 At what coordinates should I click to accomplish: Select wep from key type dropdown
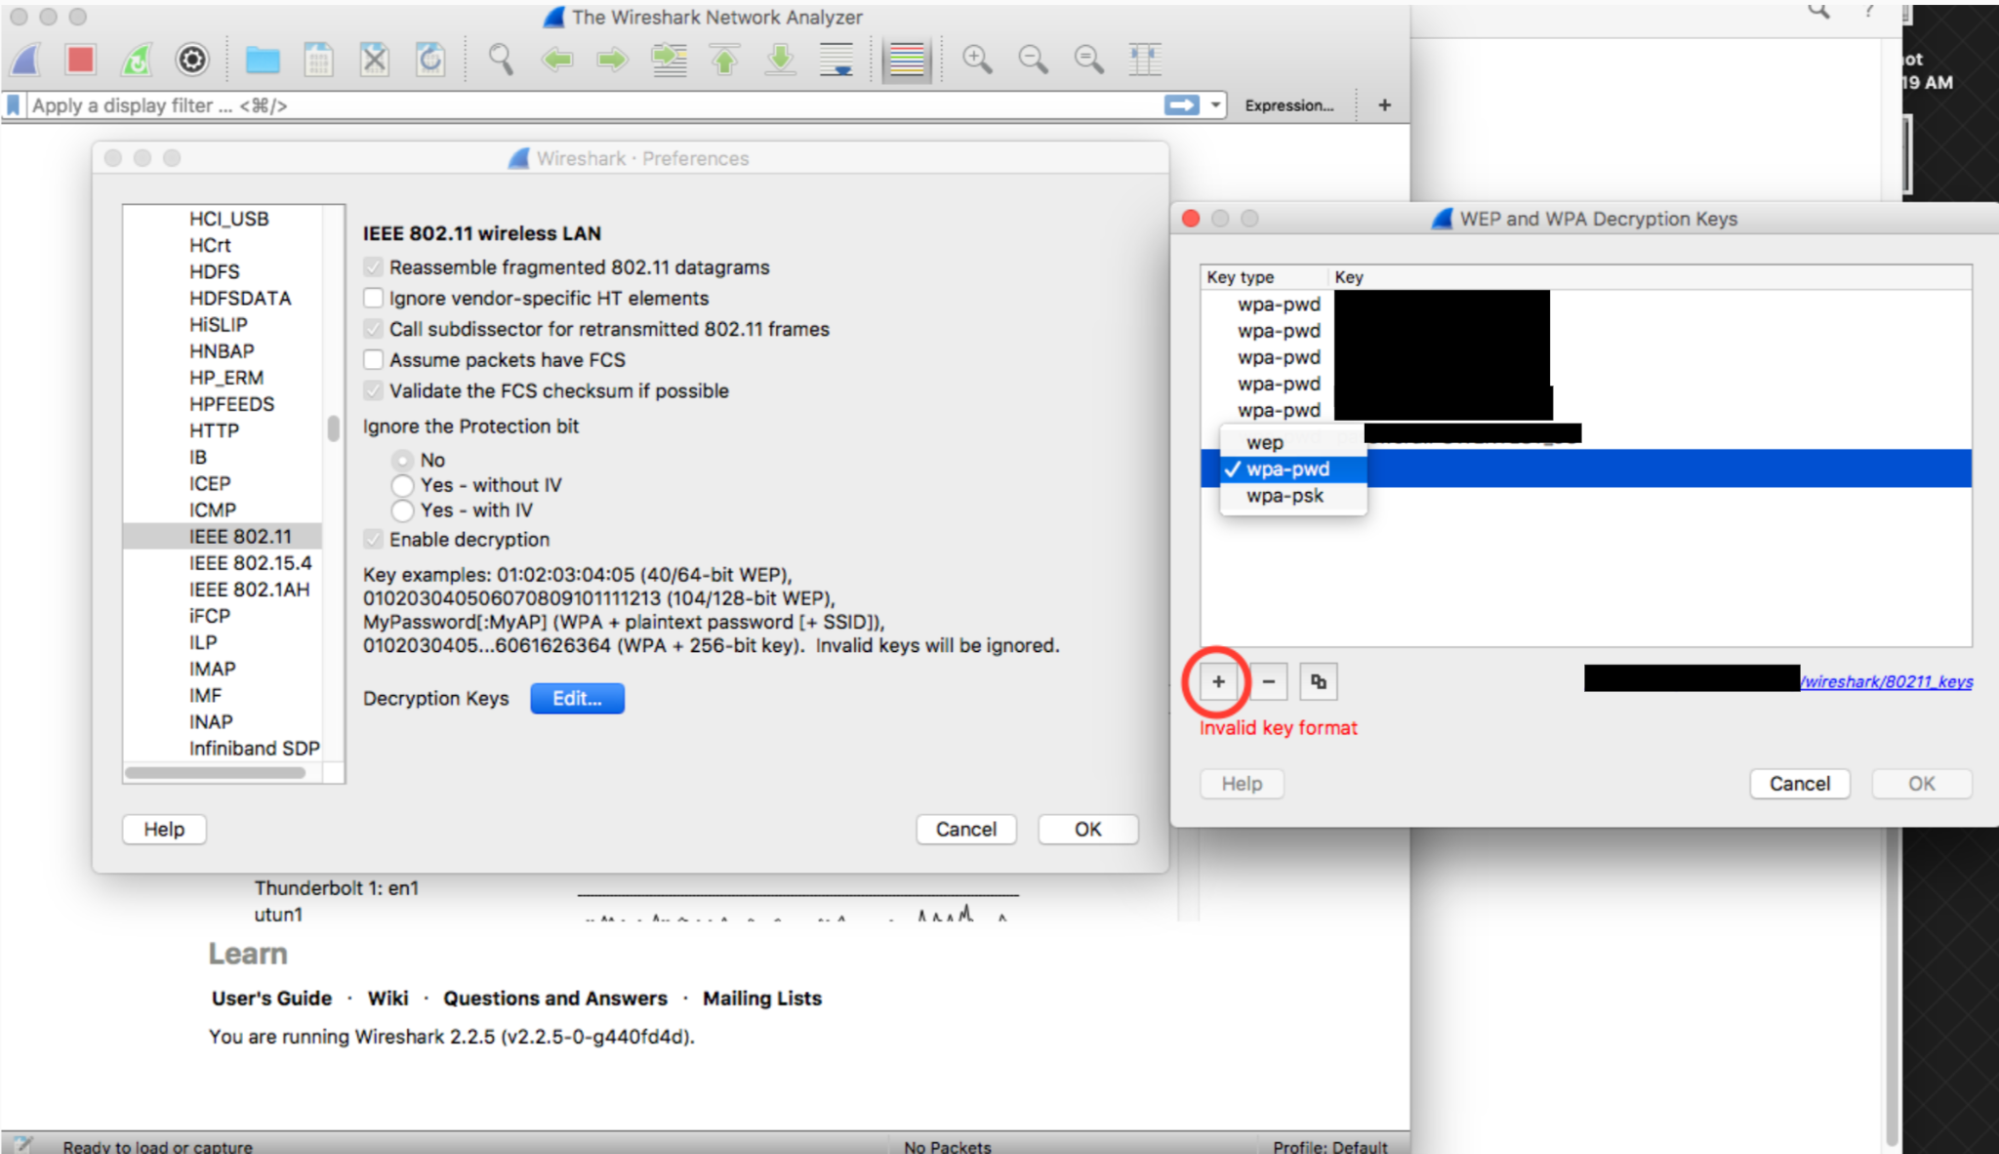1264,442
